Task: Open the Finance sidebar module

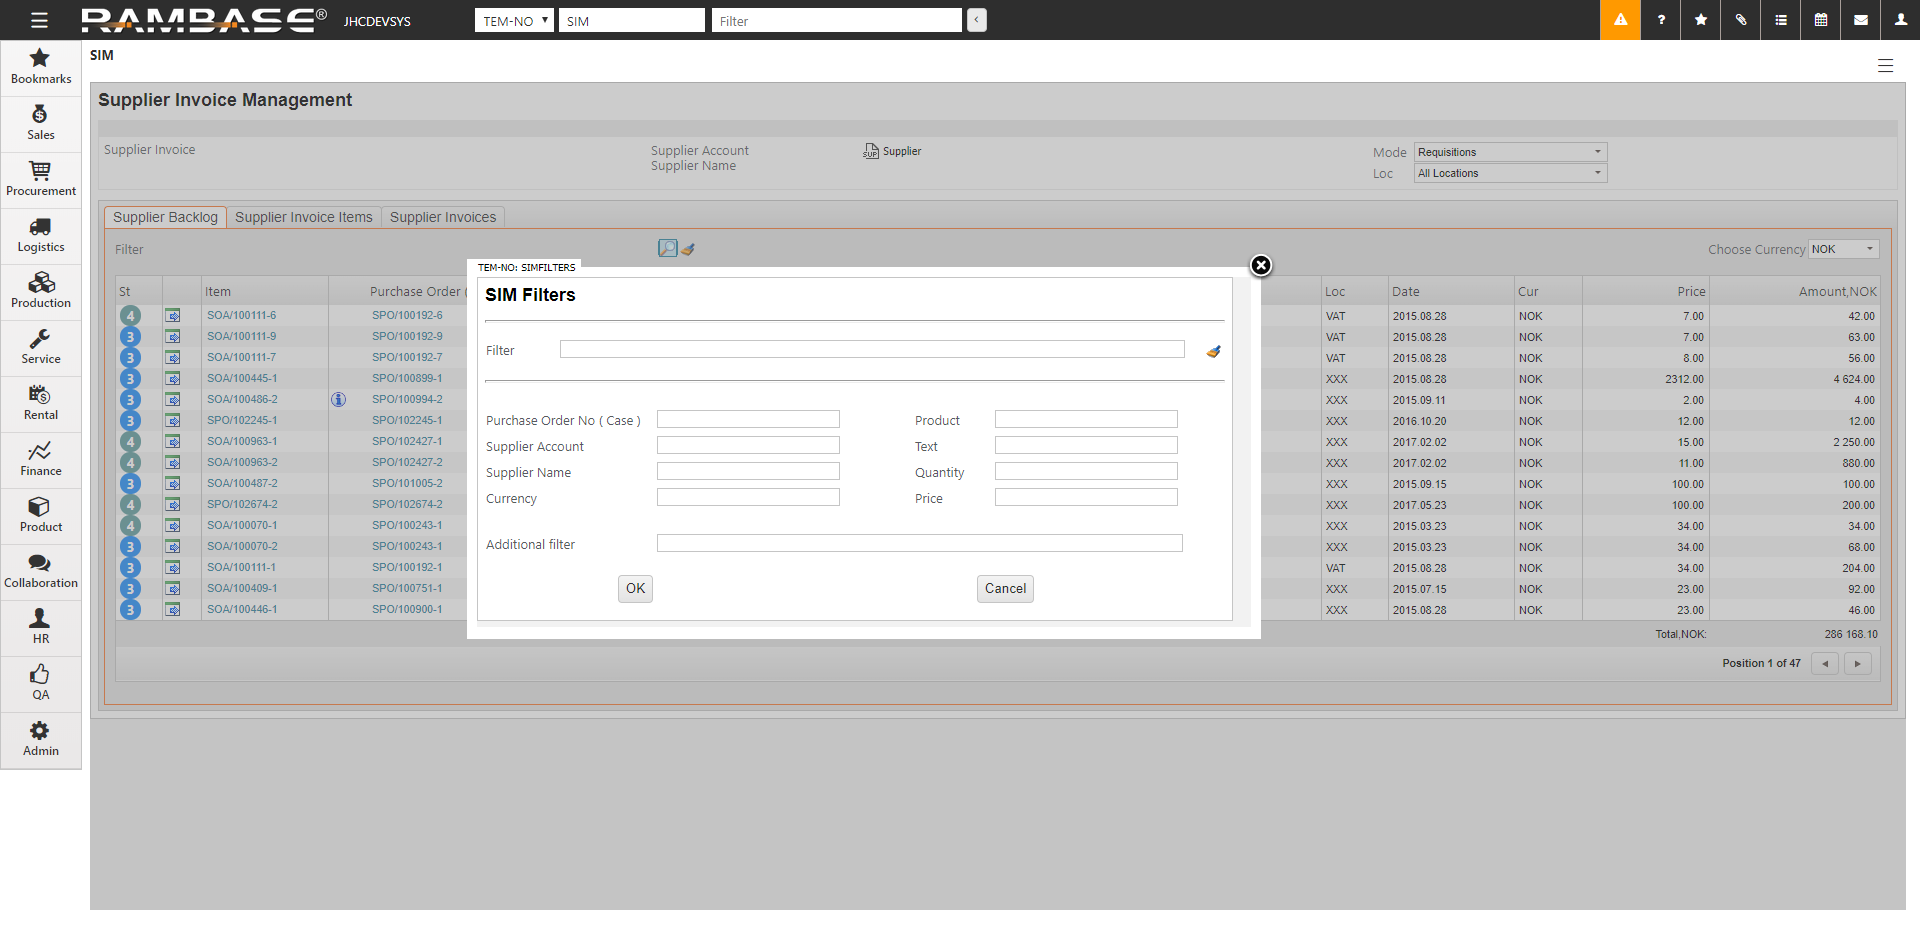Action: click(40, 460)
